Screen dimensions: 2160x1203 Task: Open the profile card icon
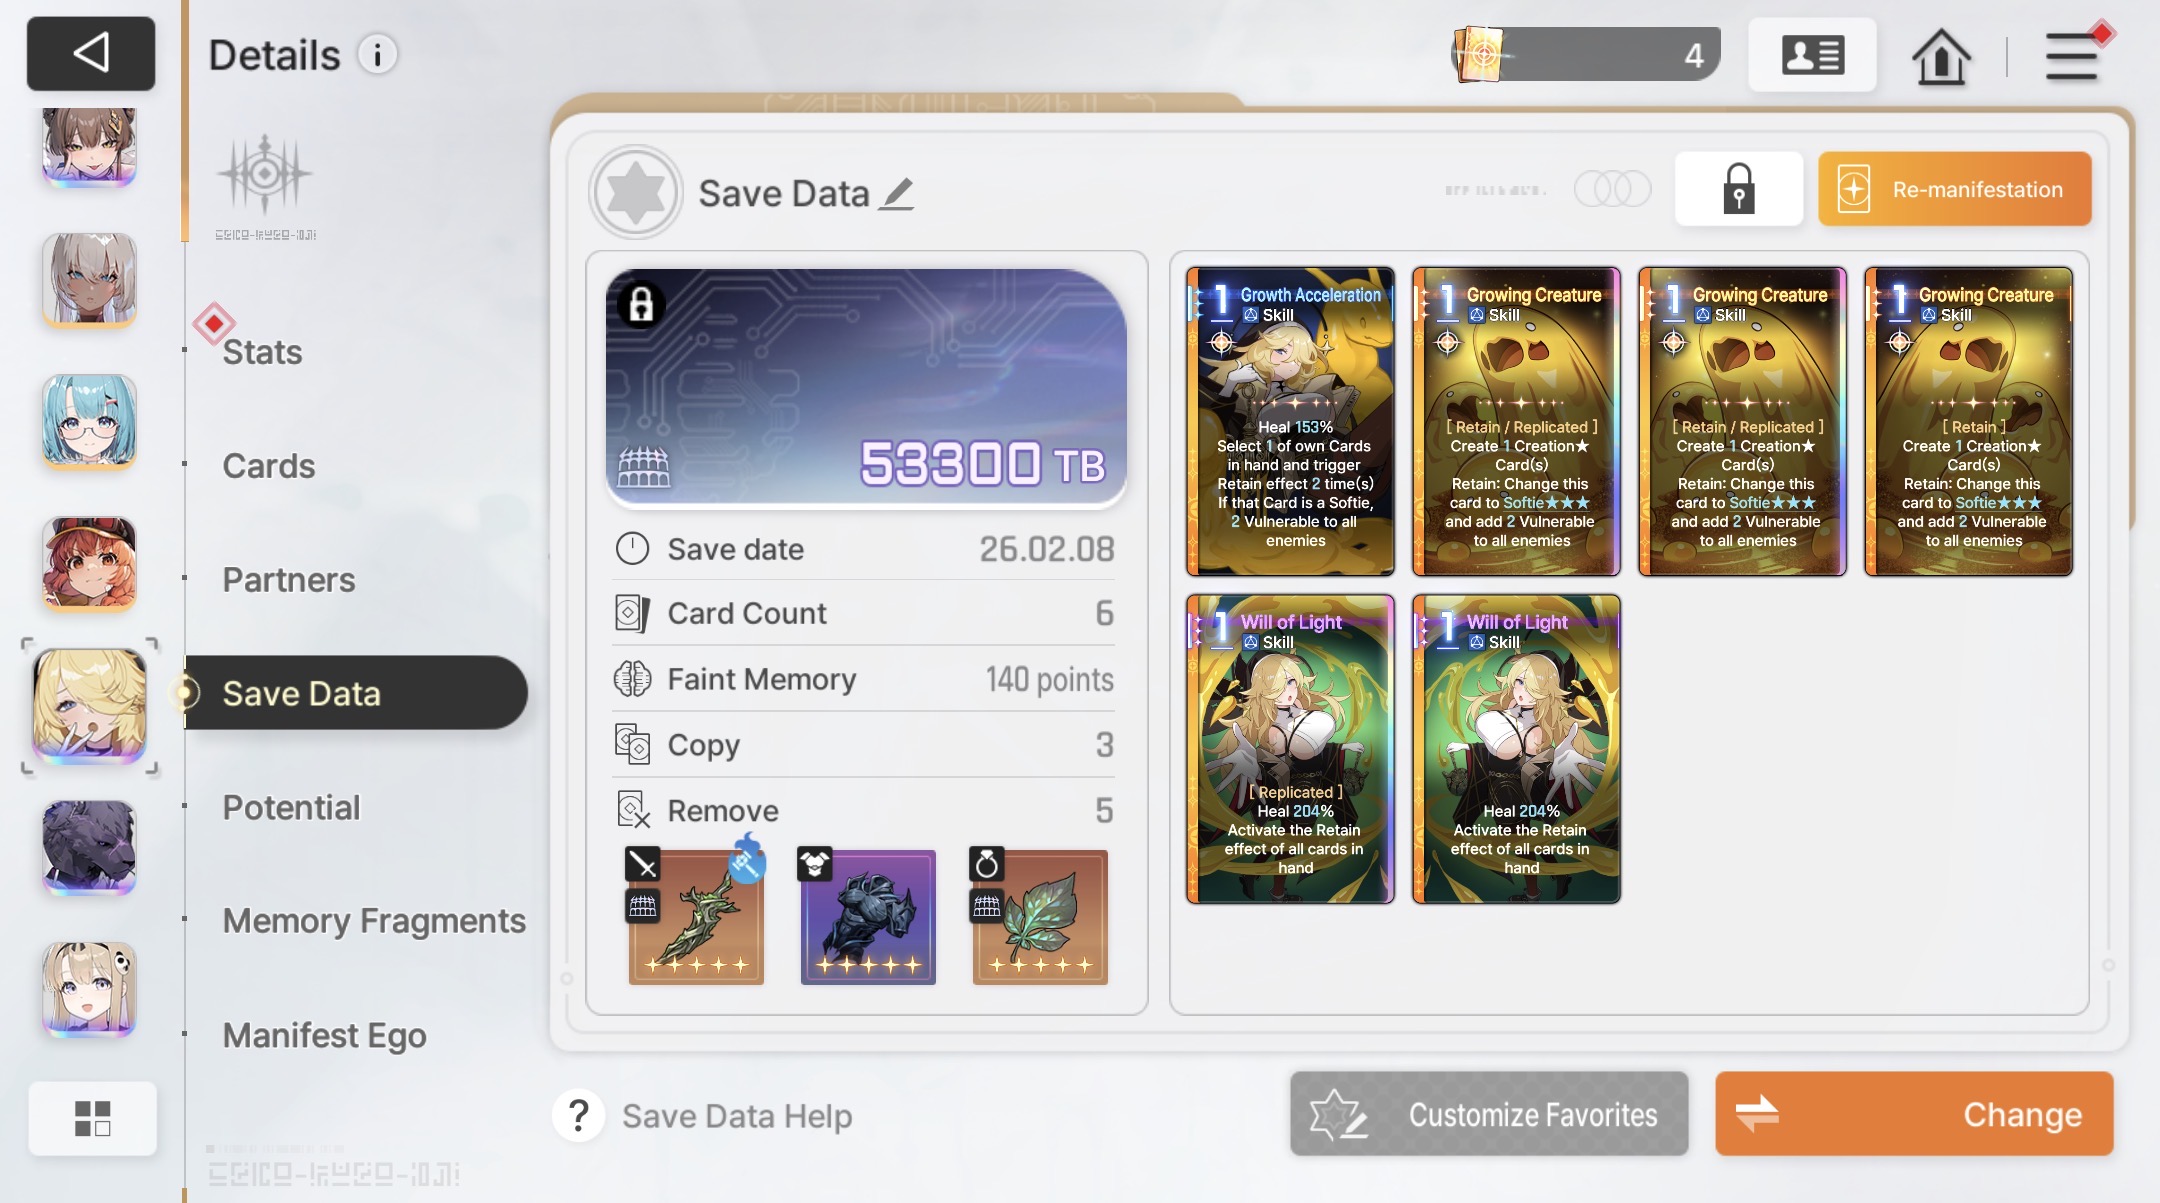pyautogui.click(x=1812, y=55)
